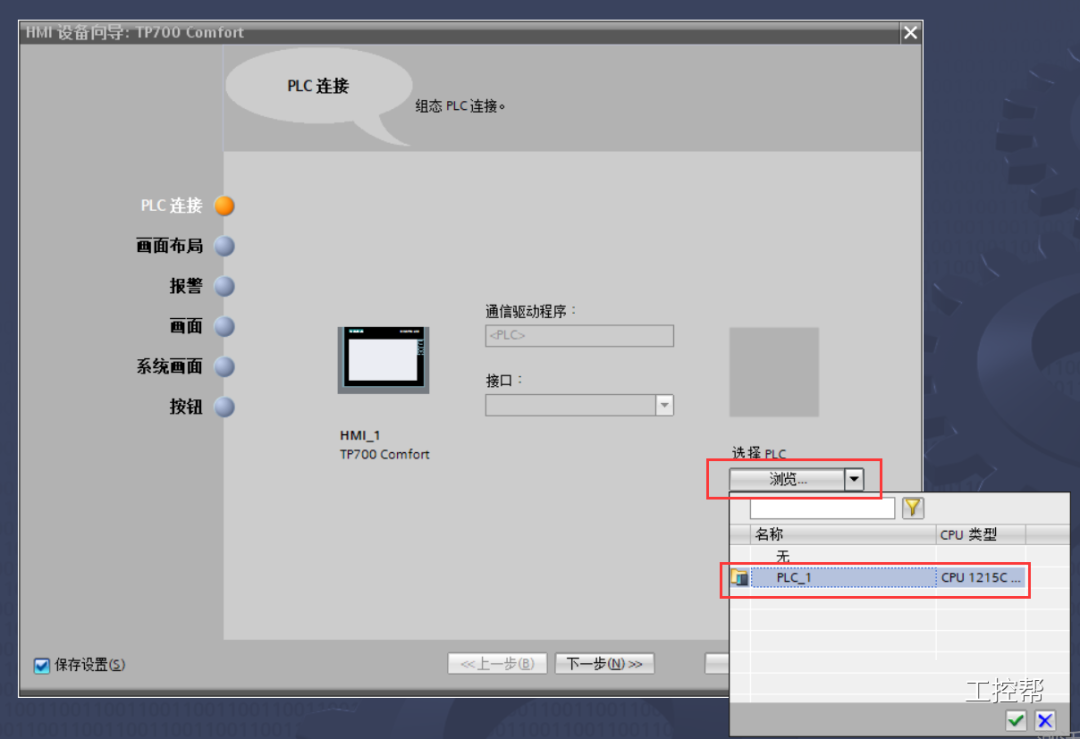Image resolution: width=1080 pixels, height=739 pixels.
Task: Click the 通信驱动程序 <PLC> field
Action: click(x=579, y=335)
